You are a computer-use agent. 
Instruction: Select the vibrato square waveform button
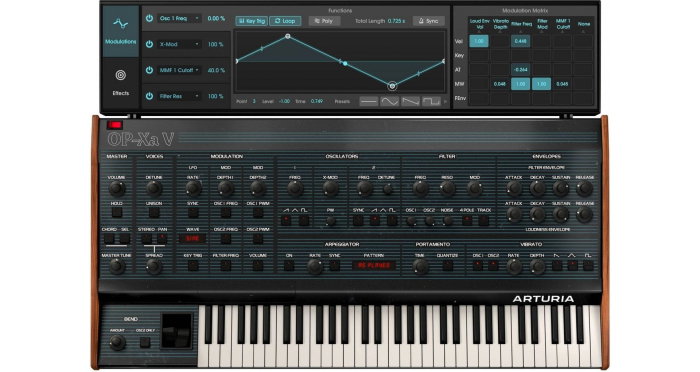click(x=588, y=266)
